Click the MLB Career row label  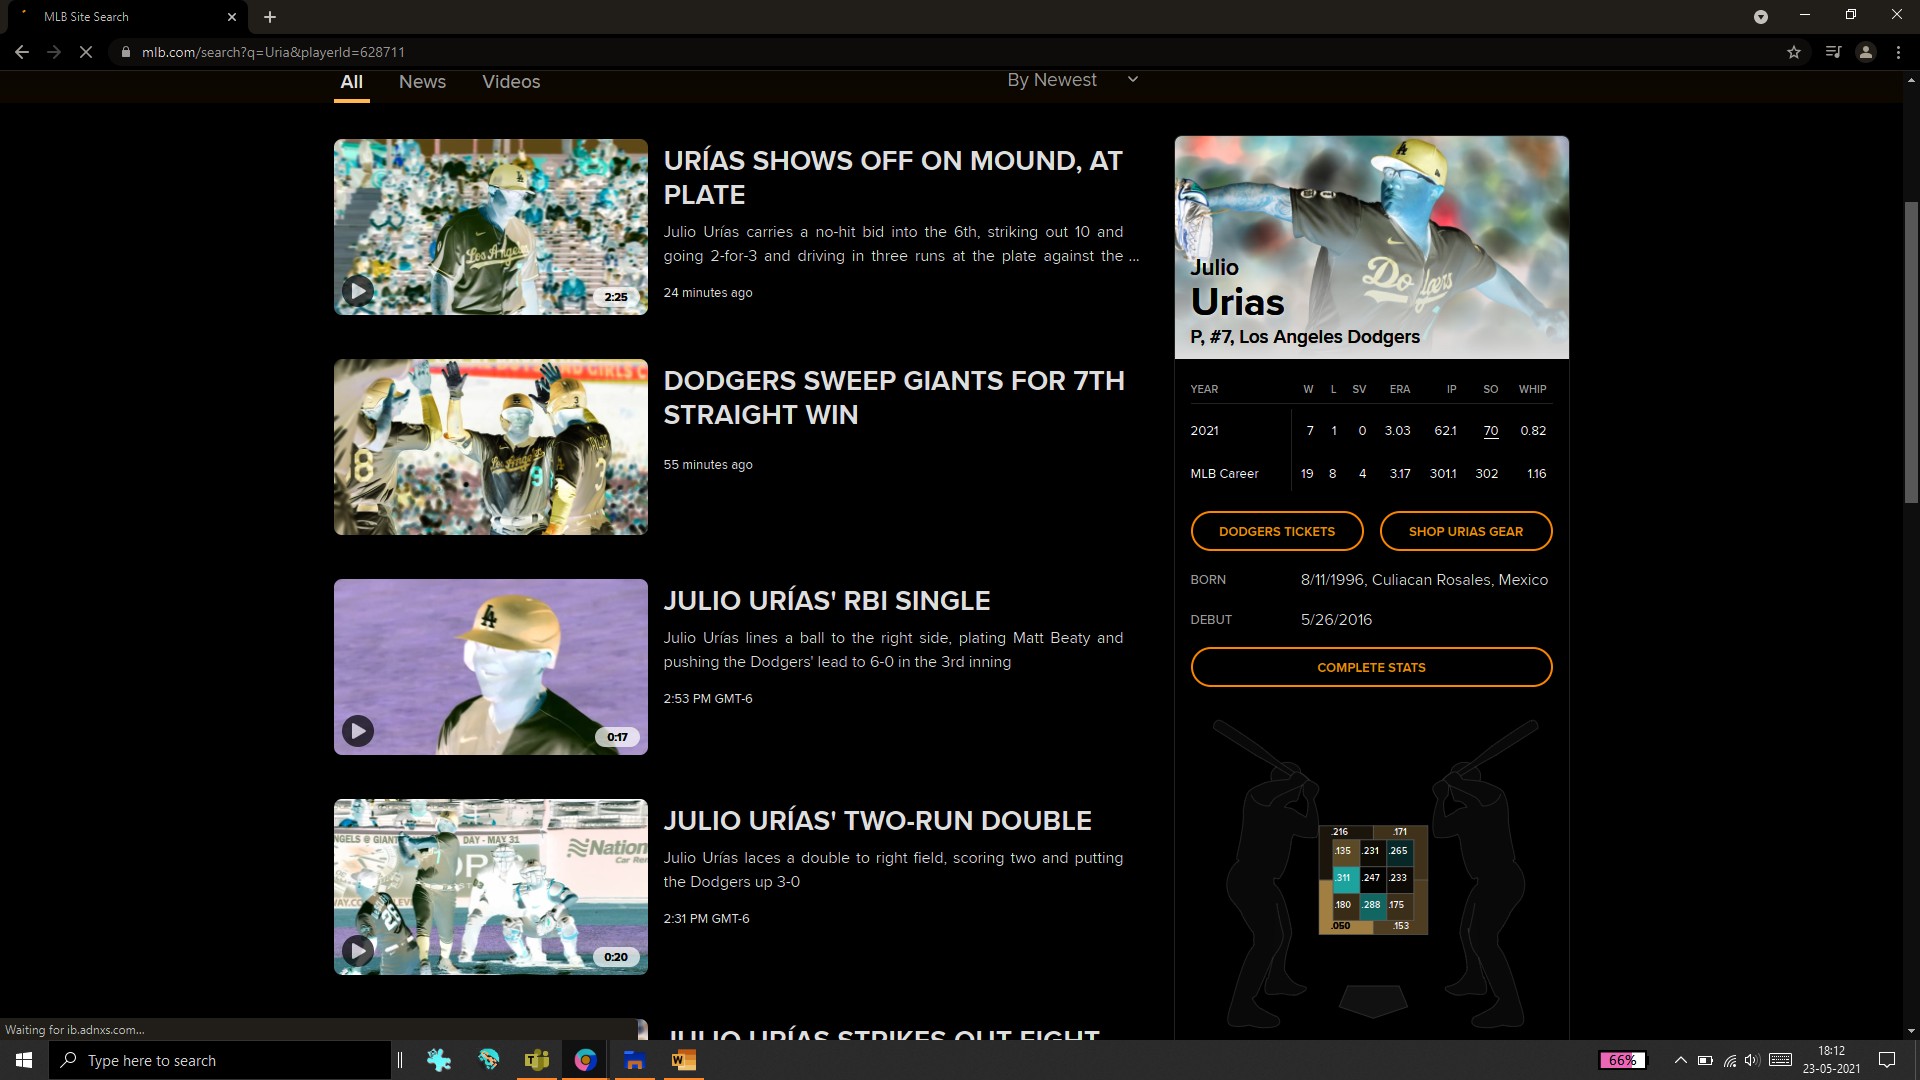tap(1224, 474)
